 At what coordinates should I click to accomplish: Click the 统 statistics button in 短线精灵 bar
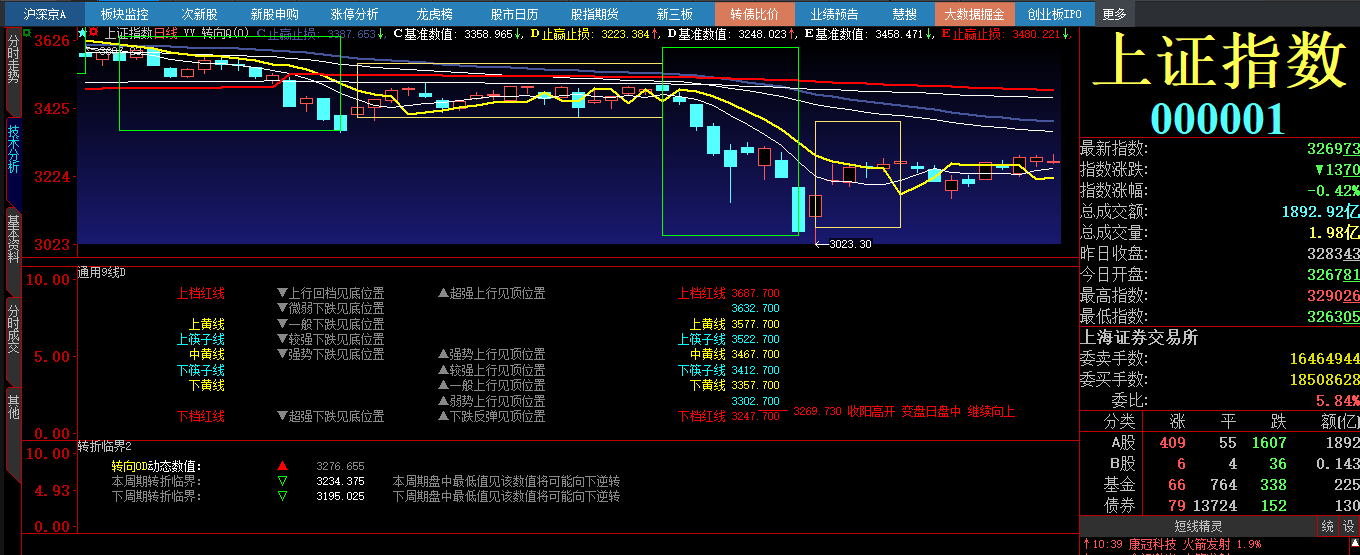tap(1327, 526)
